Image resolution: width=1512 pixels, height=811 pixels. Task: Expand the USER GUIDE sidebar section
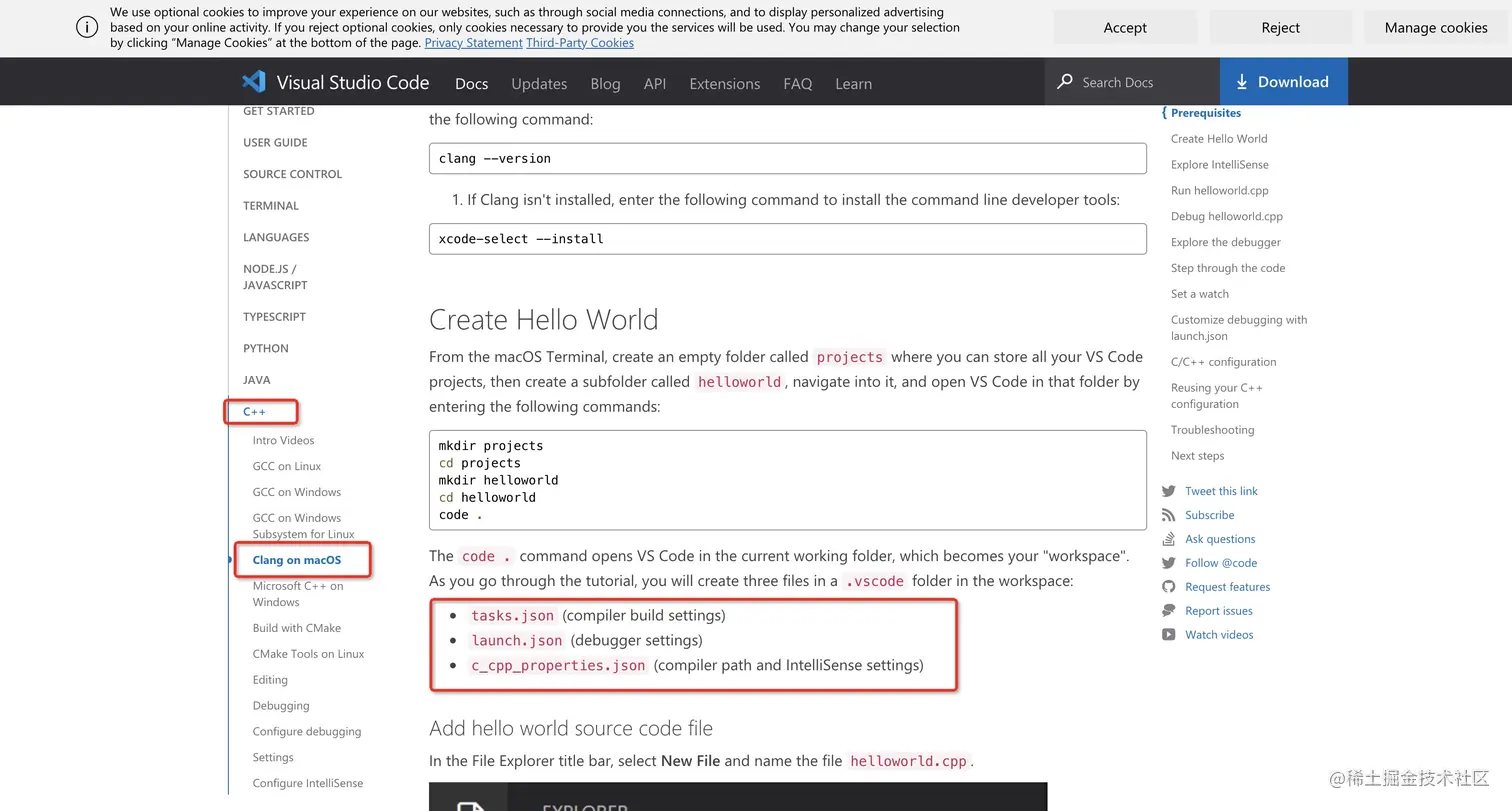275,142
